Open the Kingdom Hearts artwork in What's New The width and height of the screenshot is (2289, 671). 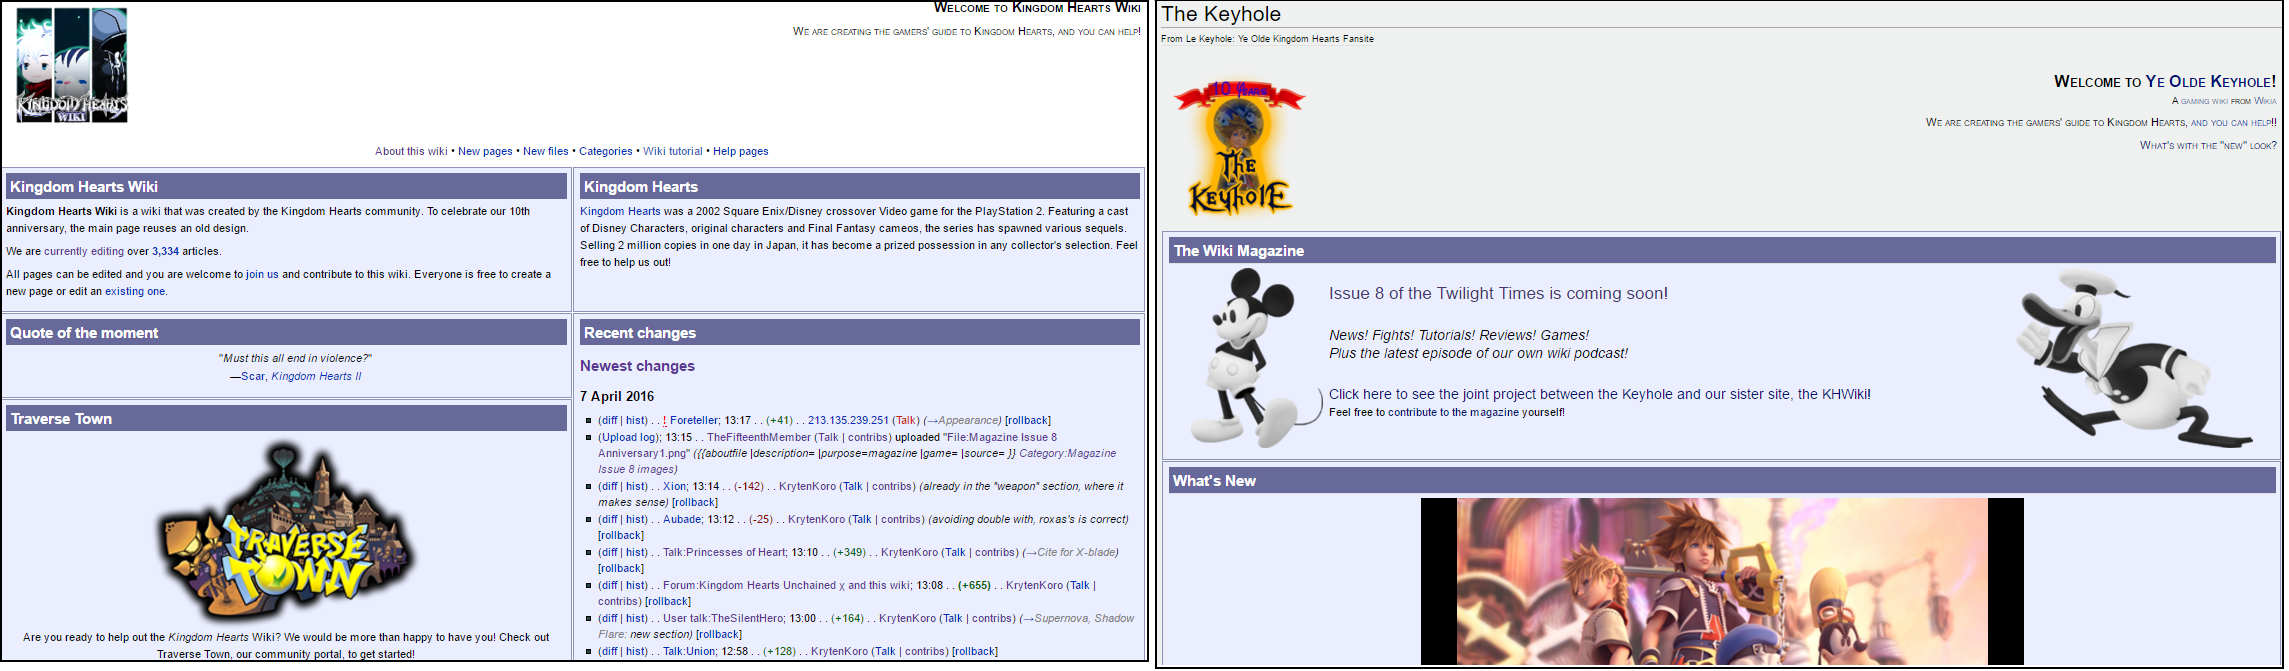coord(1721,581)
